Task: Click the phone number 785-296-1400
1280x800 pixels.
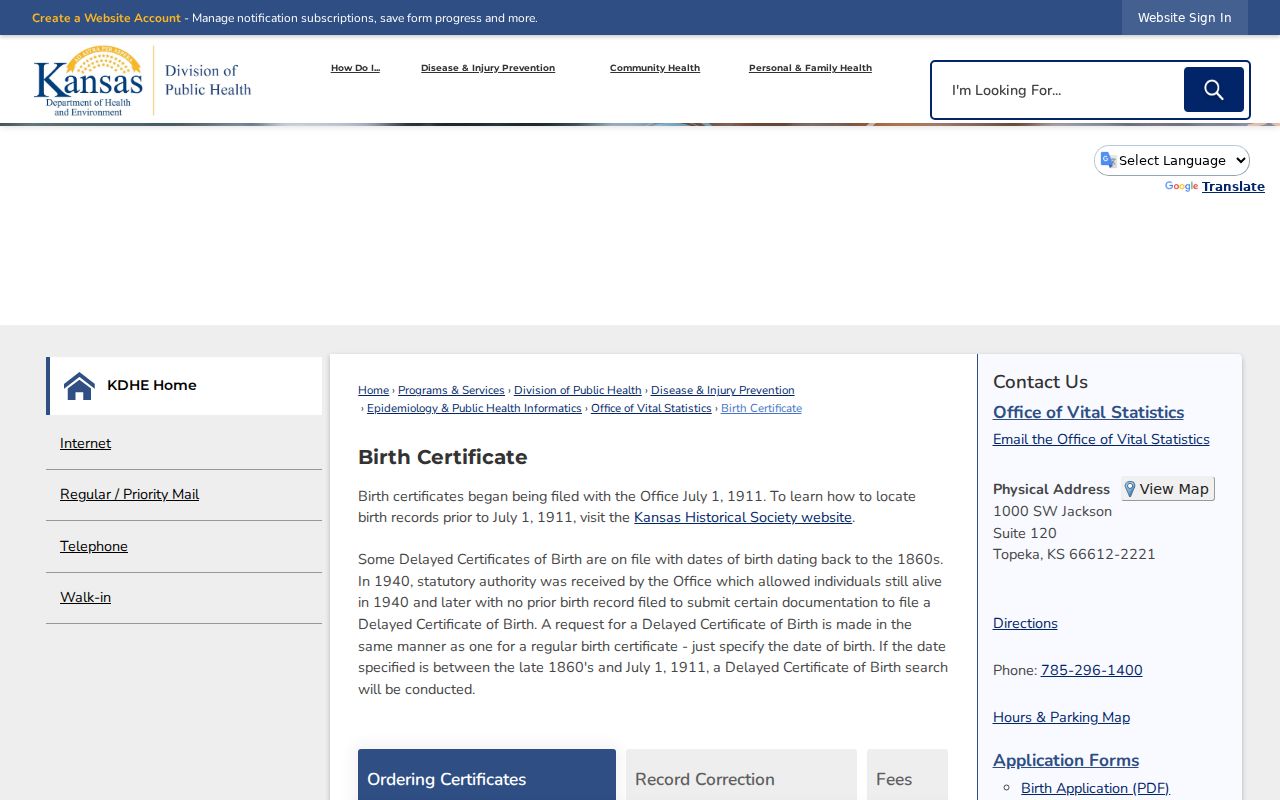Action: pyautogui.click(x=1091, y=671)
